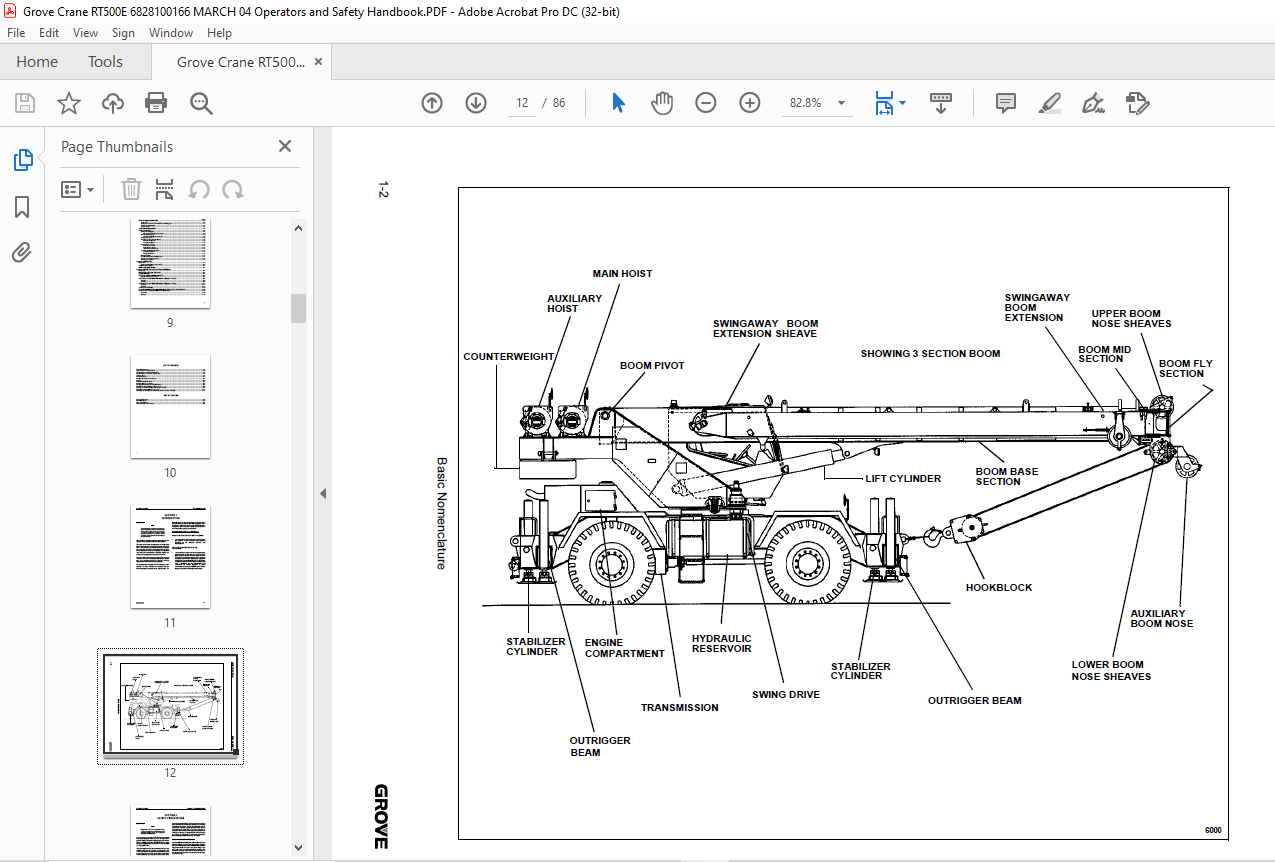Open the Window menu
Viewport: 1275px width, 862px height.
pyautogui.click(x=171, y=33)
